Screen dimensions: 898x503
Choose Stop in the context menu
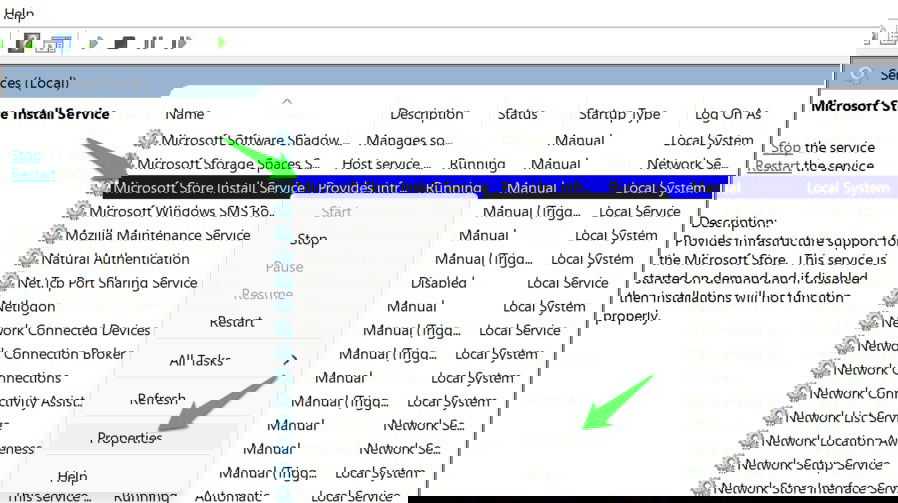tap(309, 239)
